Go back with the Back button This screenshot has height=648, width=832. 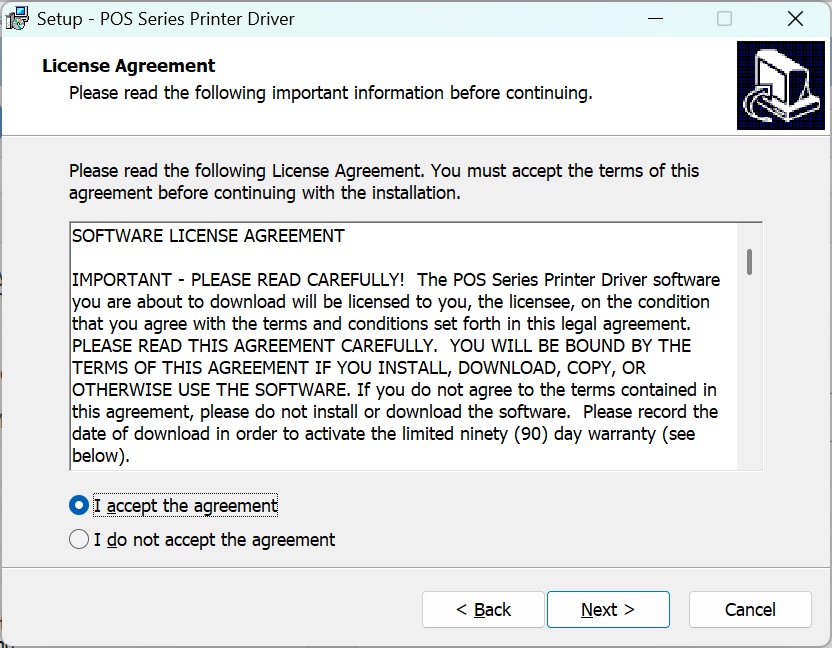coord(483,610)
